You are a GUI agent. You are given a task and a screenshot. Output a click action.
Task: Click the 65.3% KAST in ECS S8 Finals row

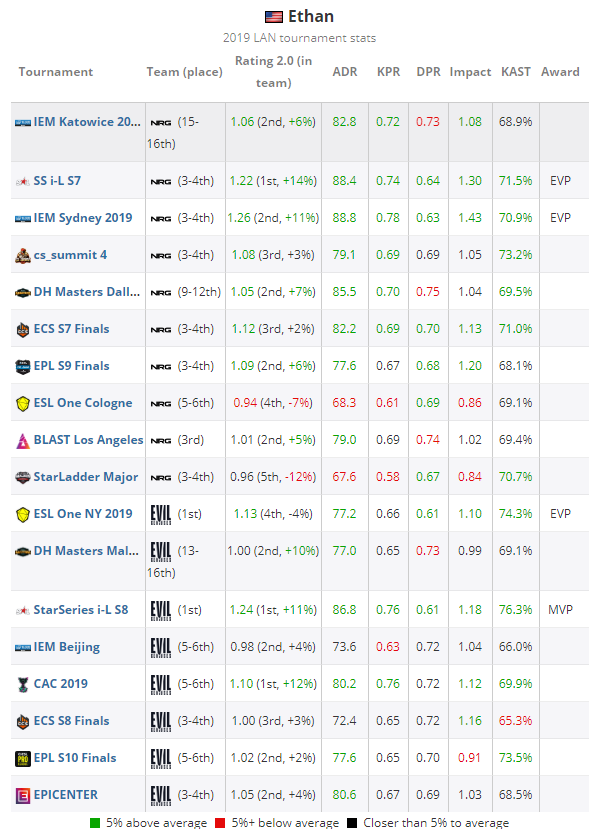point(515,721)
